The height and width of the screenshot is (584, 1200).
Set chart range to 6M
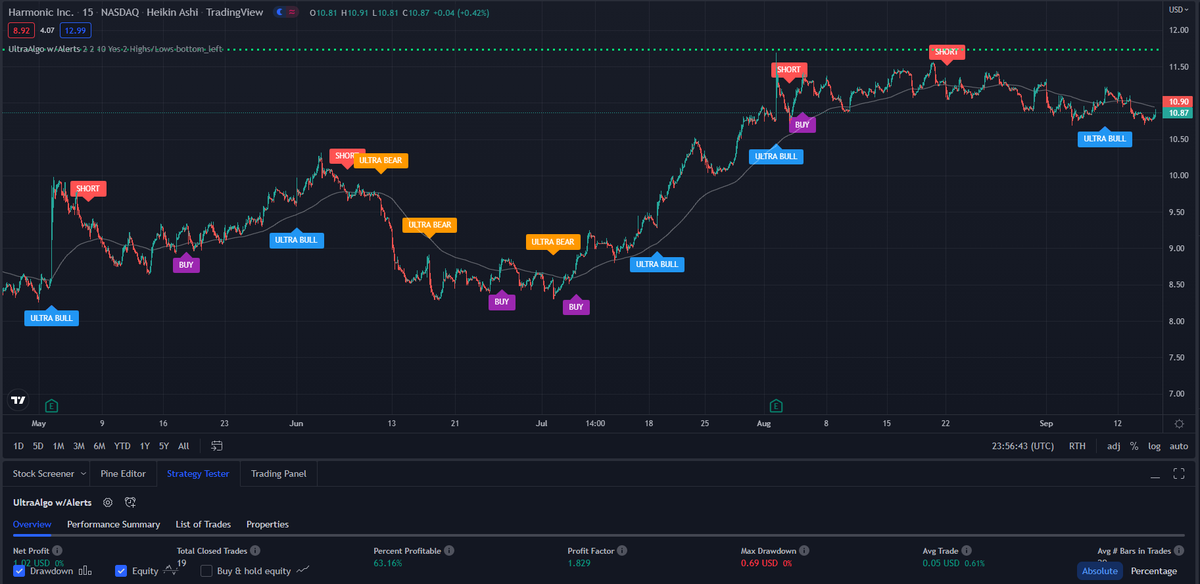point(99,446)
